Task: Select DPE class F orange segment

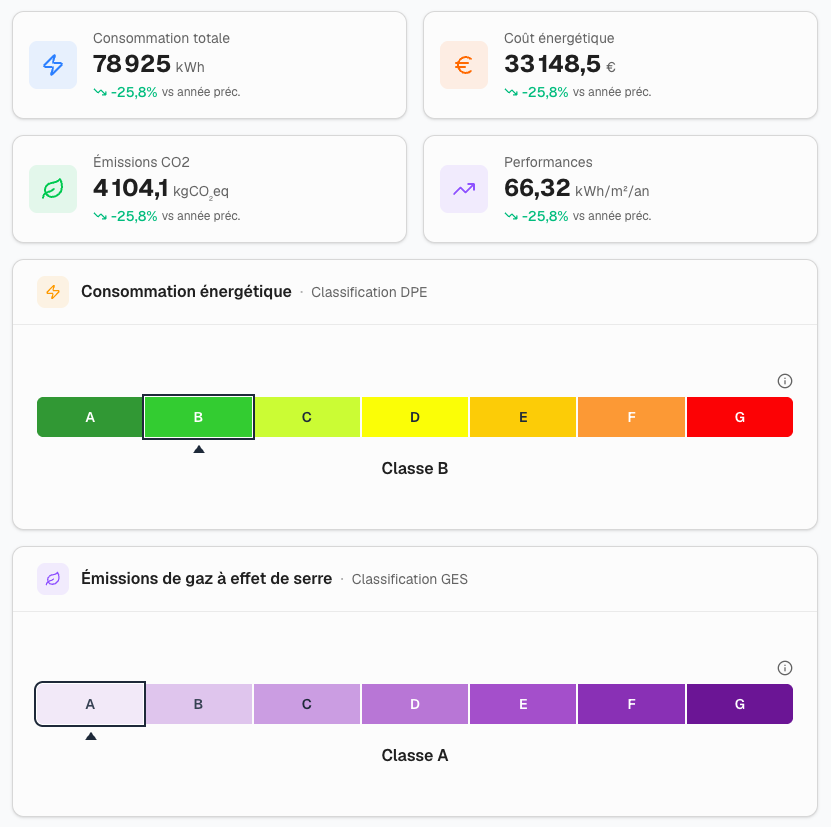Action: (631, 417)
